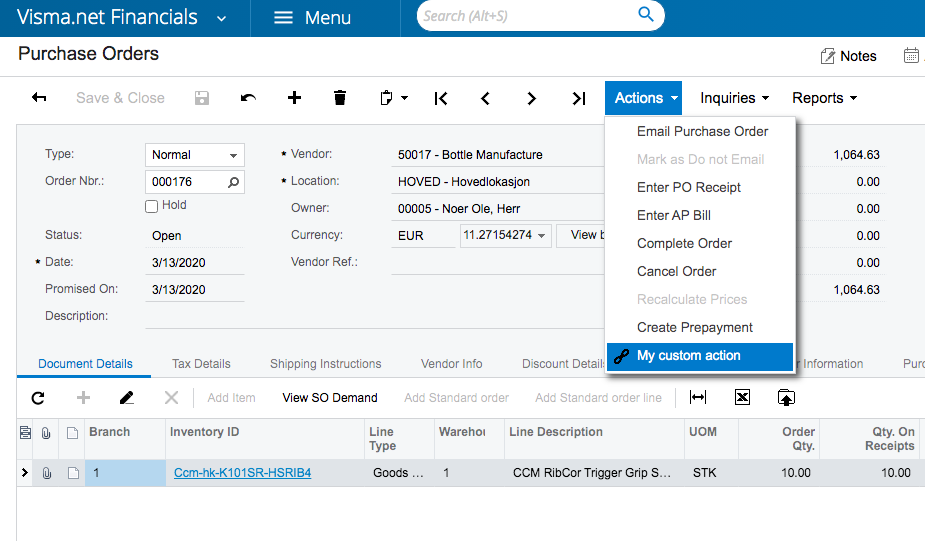Export grid to Excel icon
The image size is (925, 541).
click(x=742, y=398)
